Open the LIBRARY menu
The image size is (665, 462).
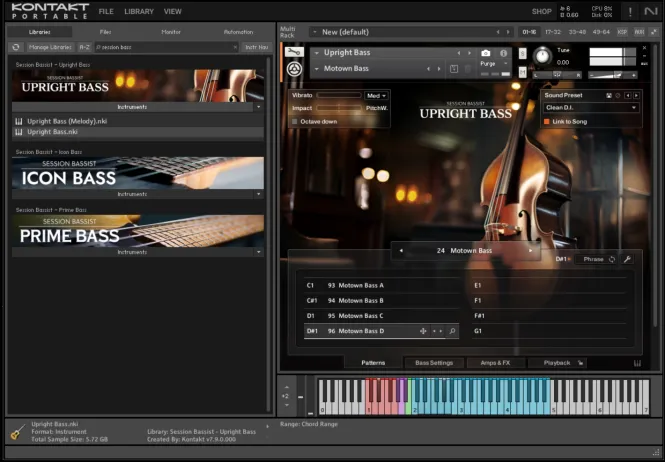pyautogui.click(x=139, y=12)
